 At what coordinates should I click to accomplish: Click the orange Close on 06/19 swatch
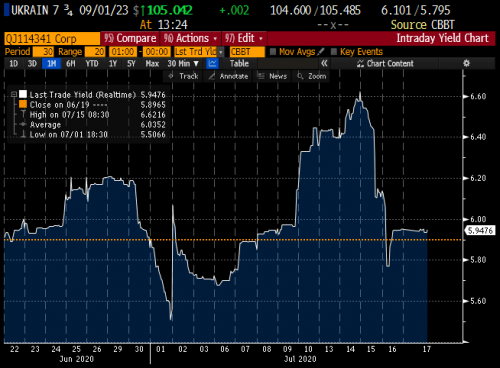click(23, 105)
